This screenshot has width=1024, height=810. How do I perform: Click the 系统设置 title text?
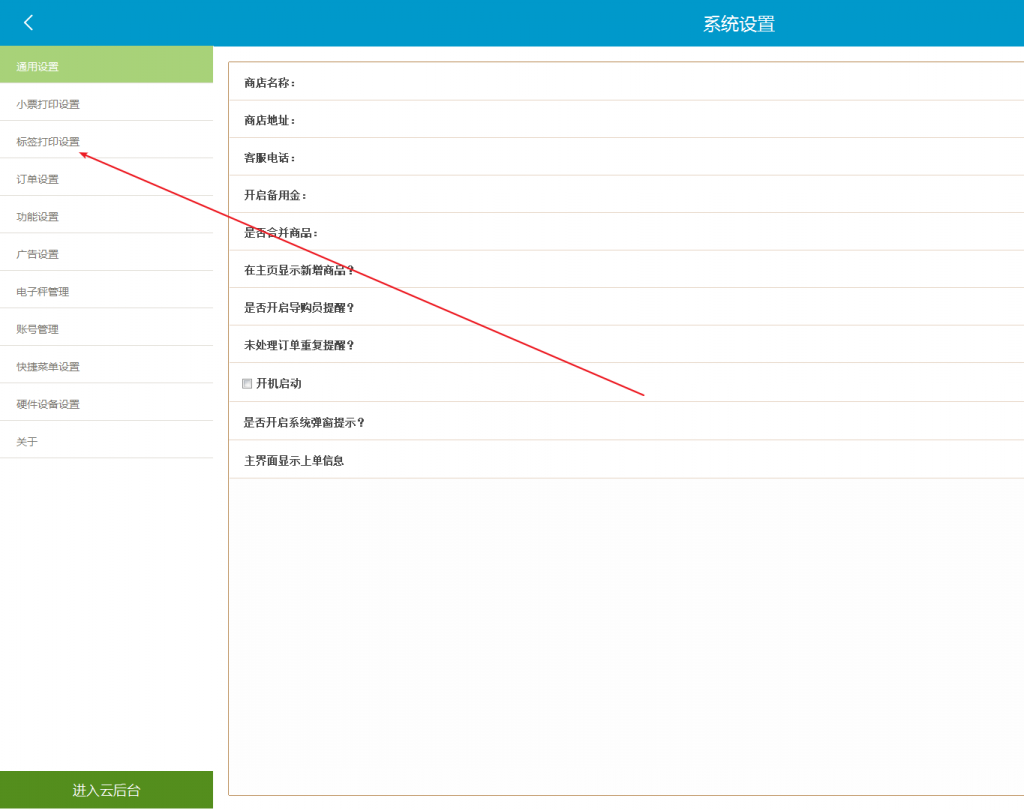pyautogui.click(x=739, y=24)
